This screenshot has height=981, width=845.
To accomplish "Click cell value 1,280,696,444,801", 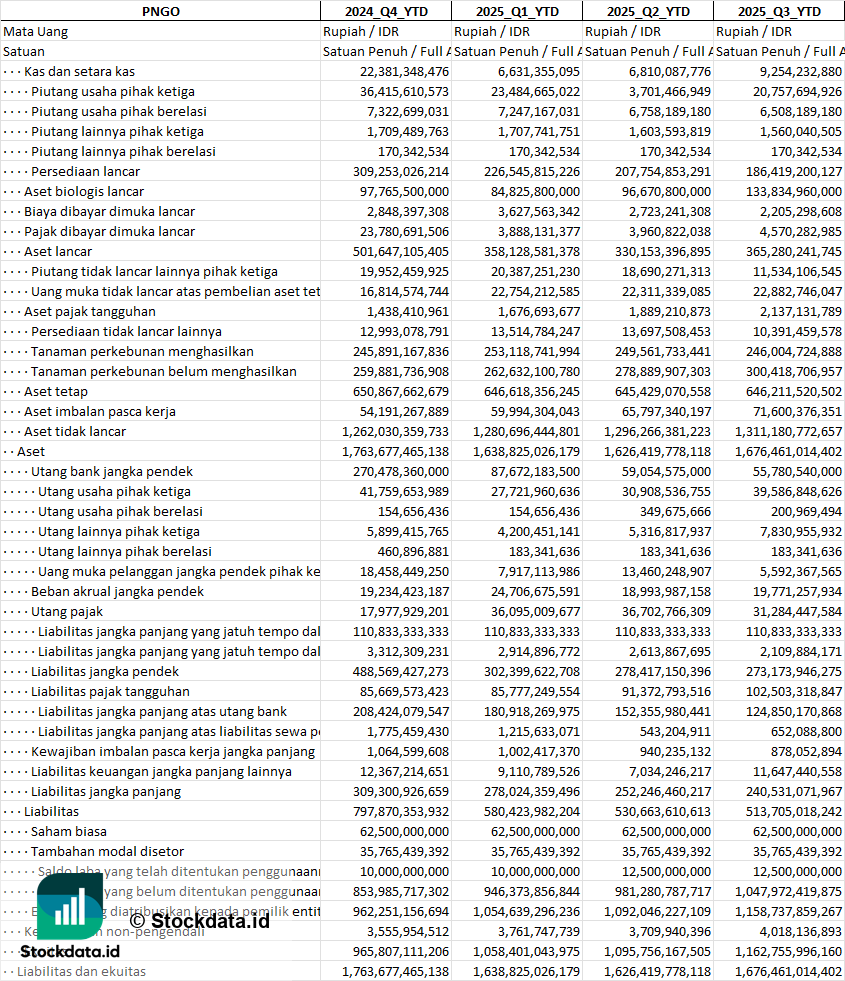I will pyautogui.click(x=527, y=432).
